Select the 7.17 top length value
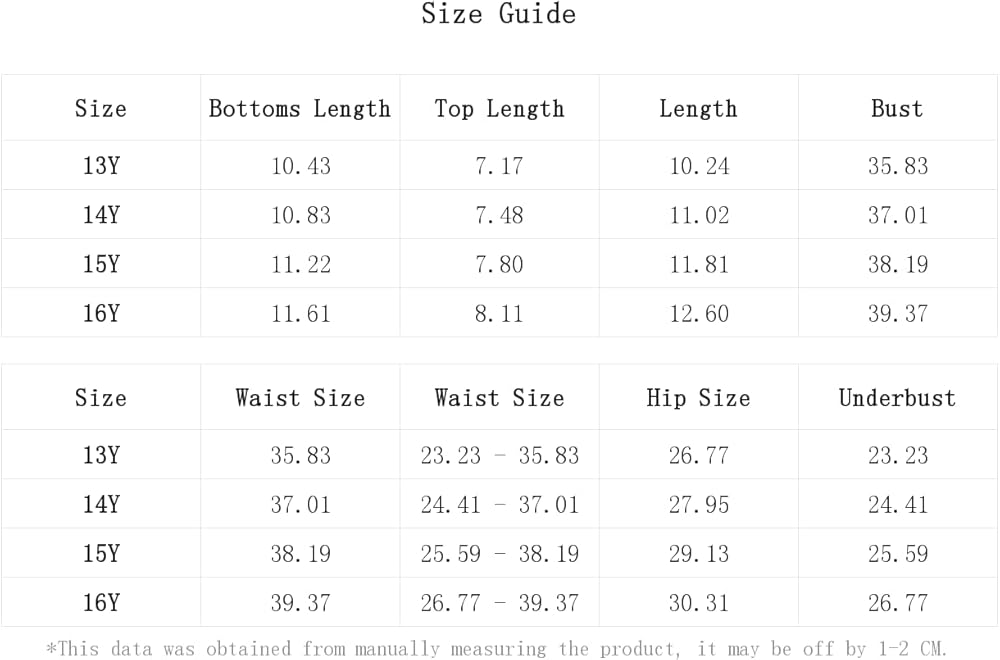This screenshot has height=660, width=1000. point(499,166)
